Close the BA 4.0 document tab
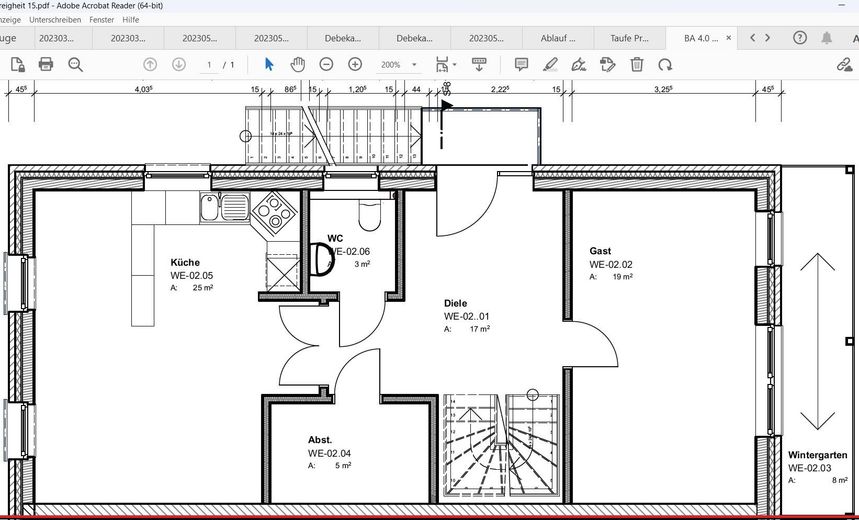The height and width of the screenshot is (520, 859). tap(727, 38)
